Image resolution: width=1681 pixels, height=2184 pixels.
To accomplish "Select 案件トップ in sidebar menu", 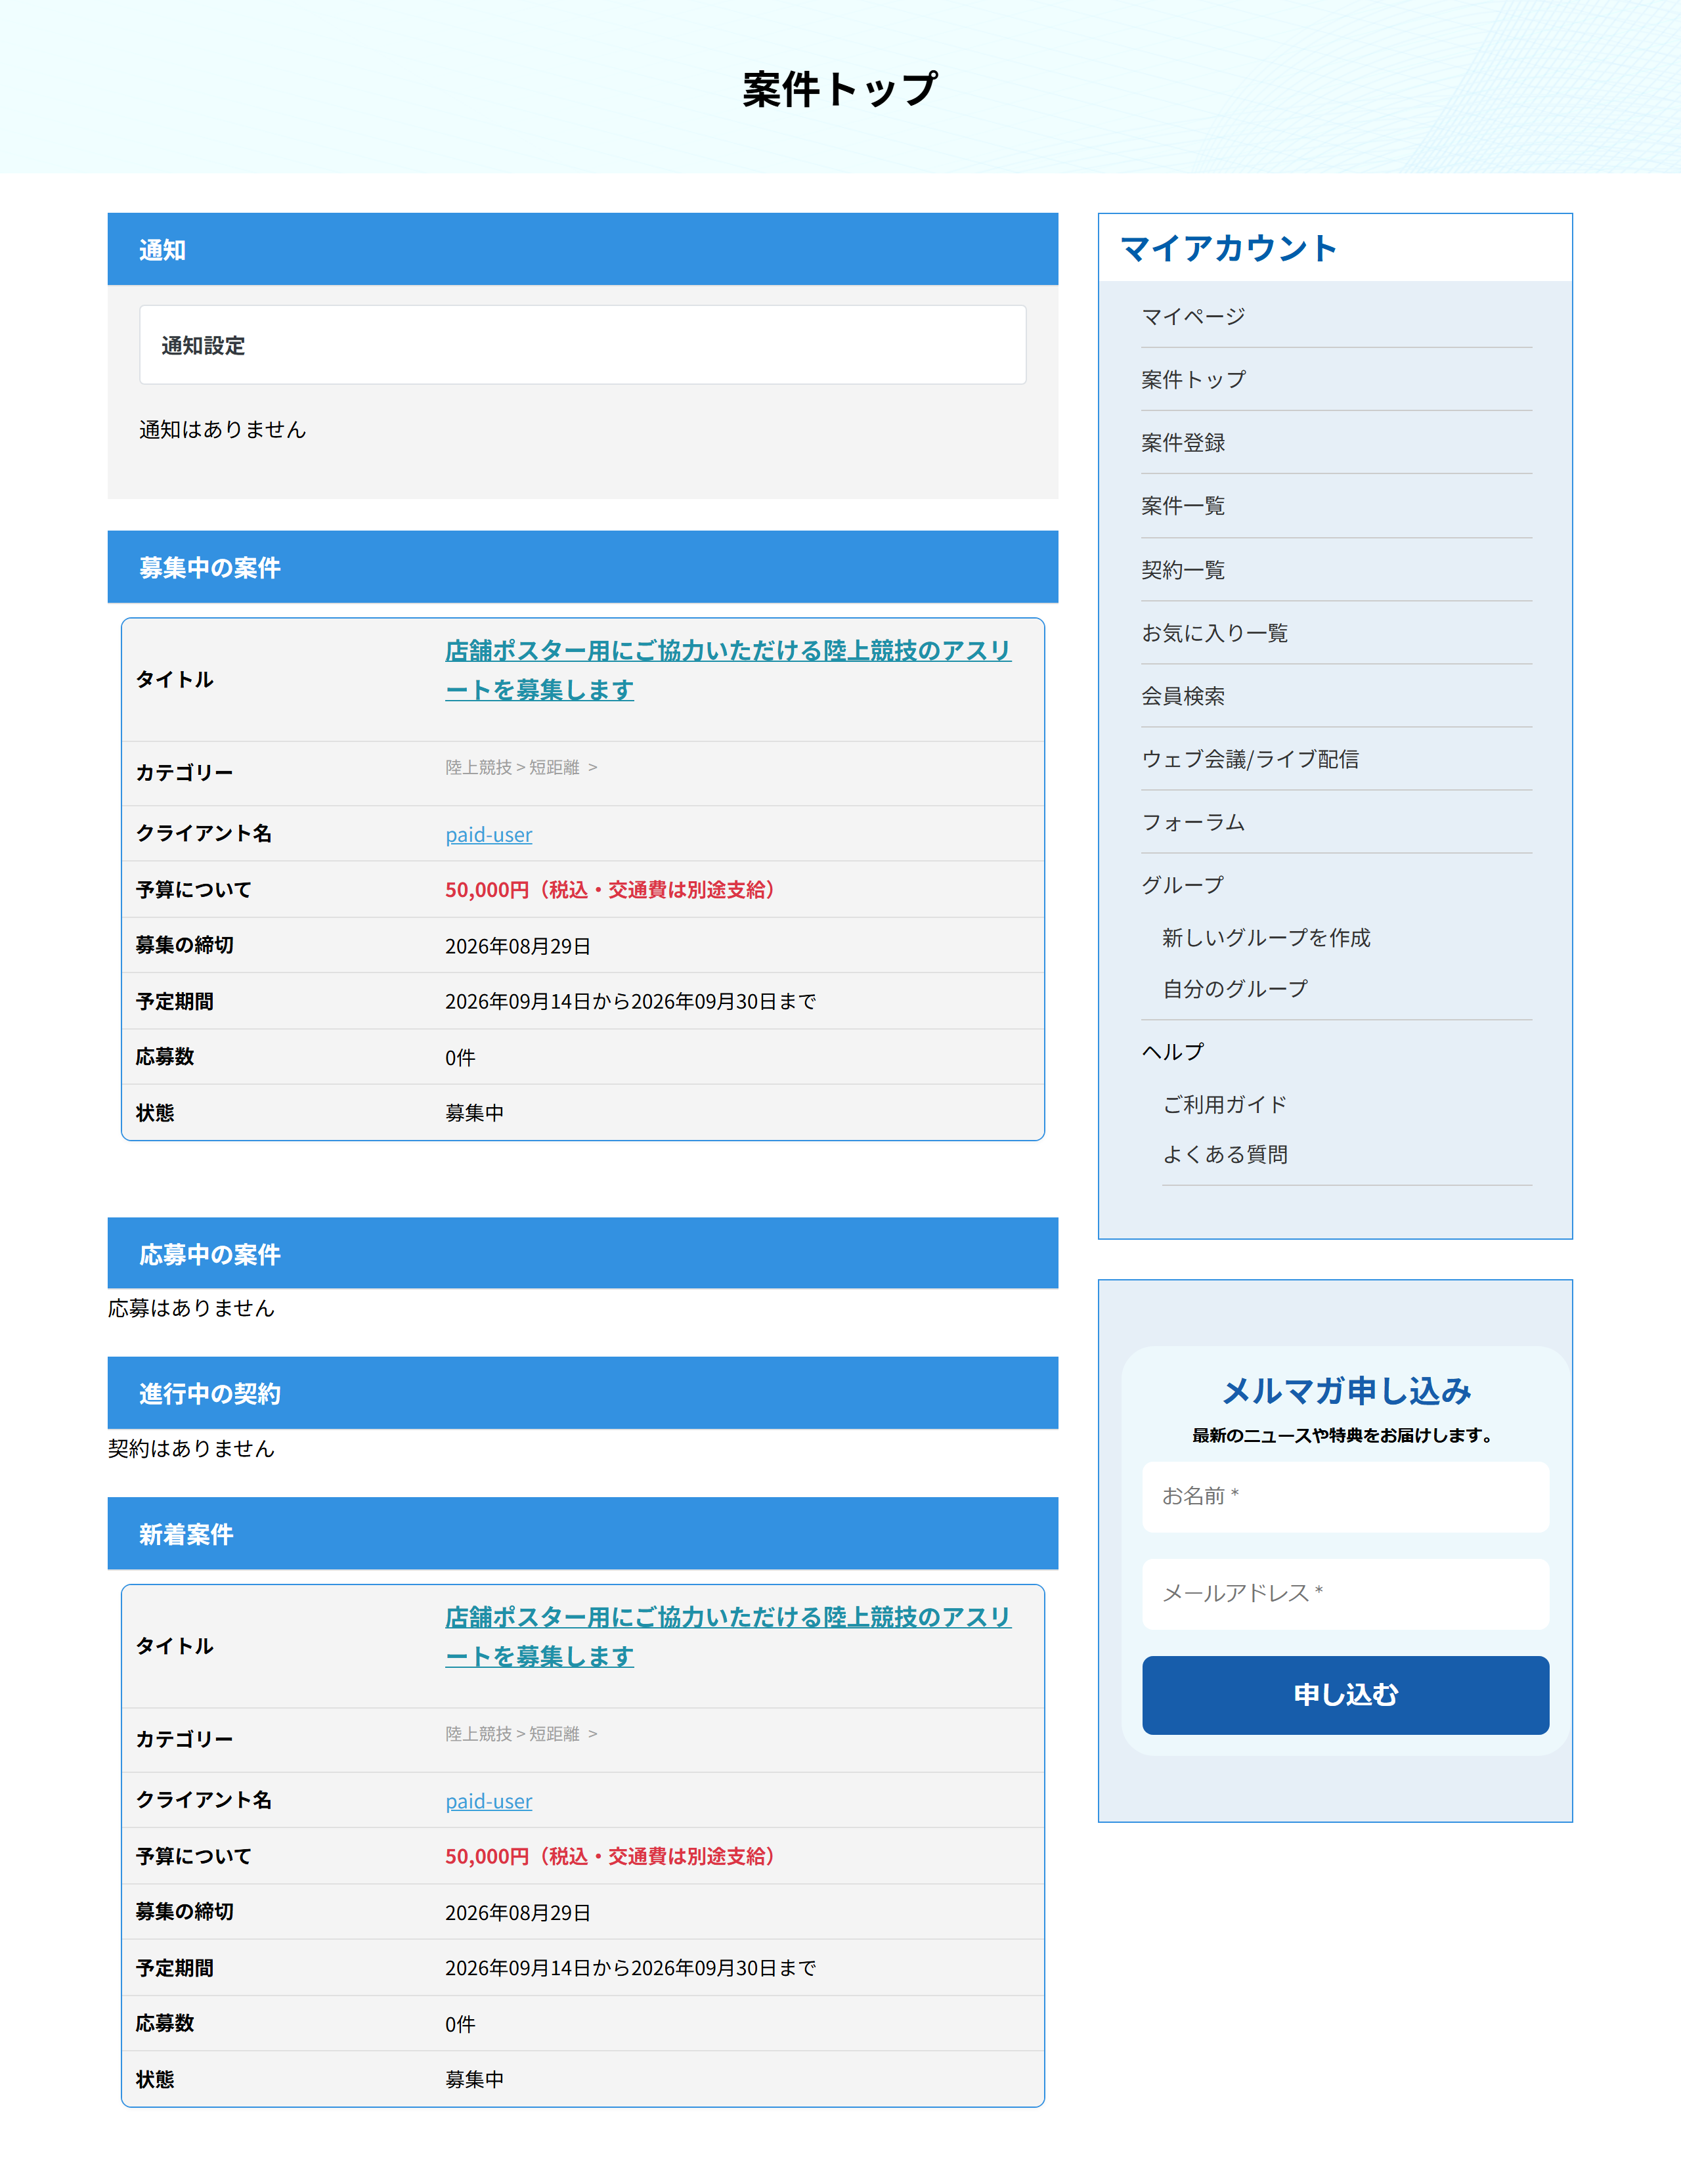I will [x=1193, y=379].
